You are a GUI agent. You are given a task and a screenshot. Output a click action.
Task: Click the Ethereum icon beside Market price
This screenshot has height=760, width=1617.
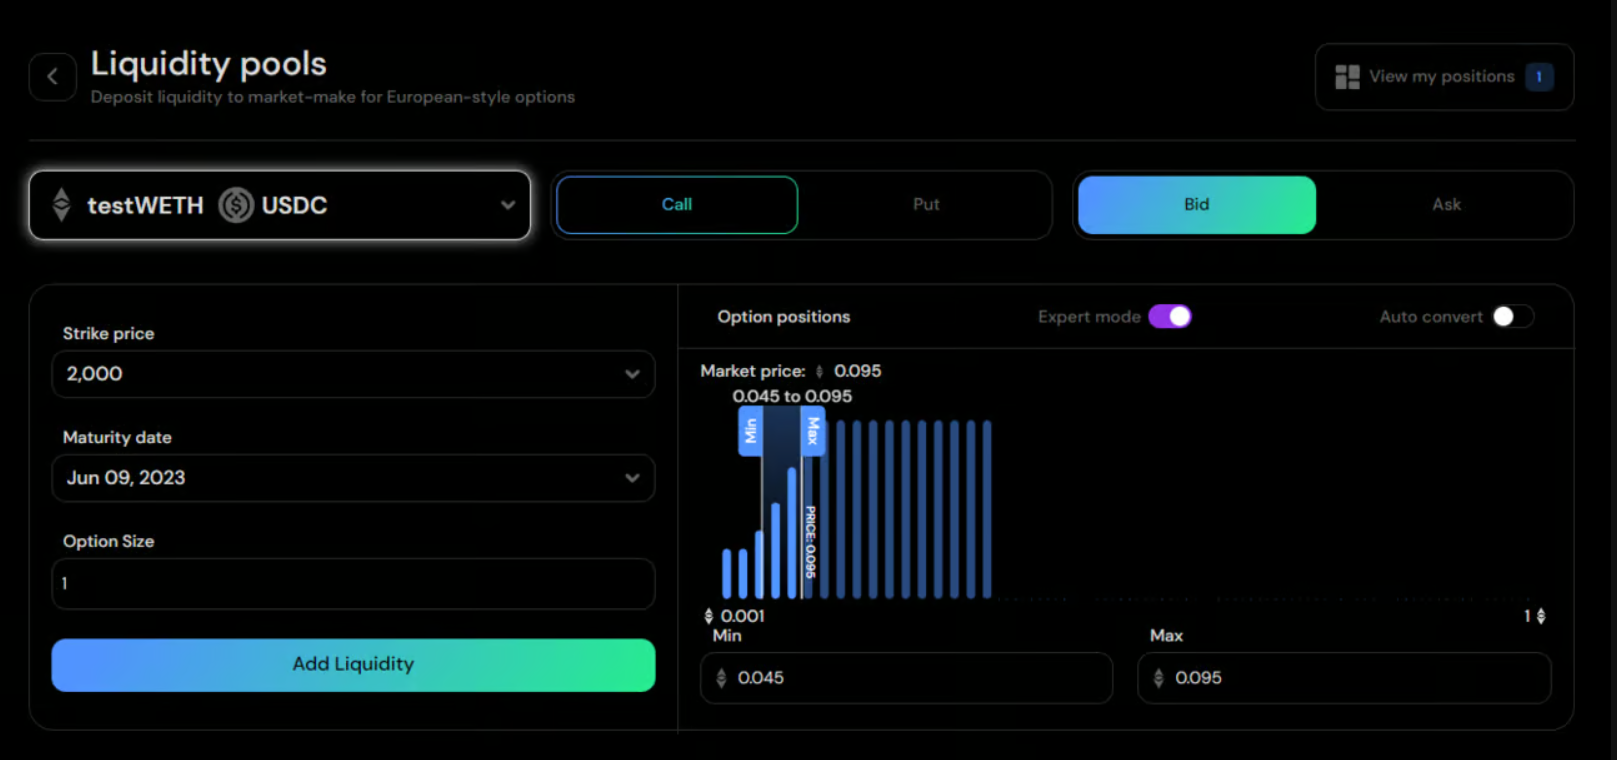pyautogui.click(x=820, y=372)
